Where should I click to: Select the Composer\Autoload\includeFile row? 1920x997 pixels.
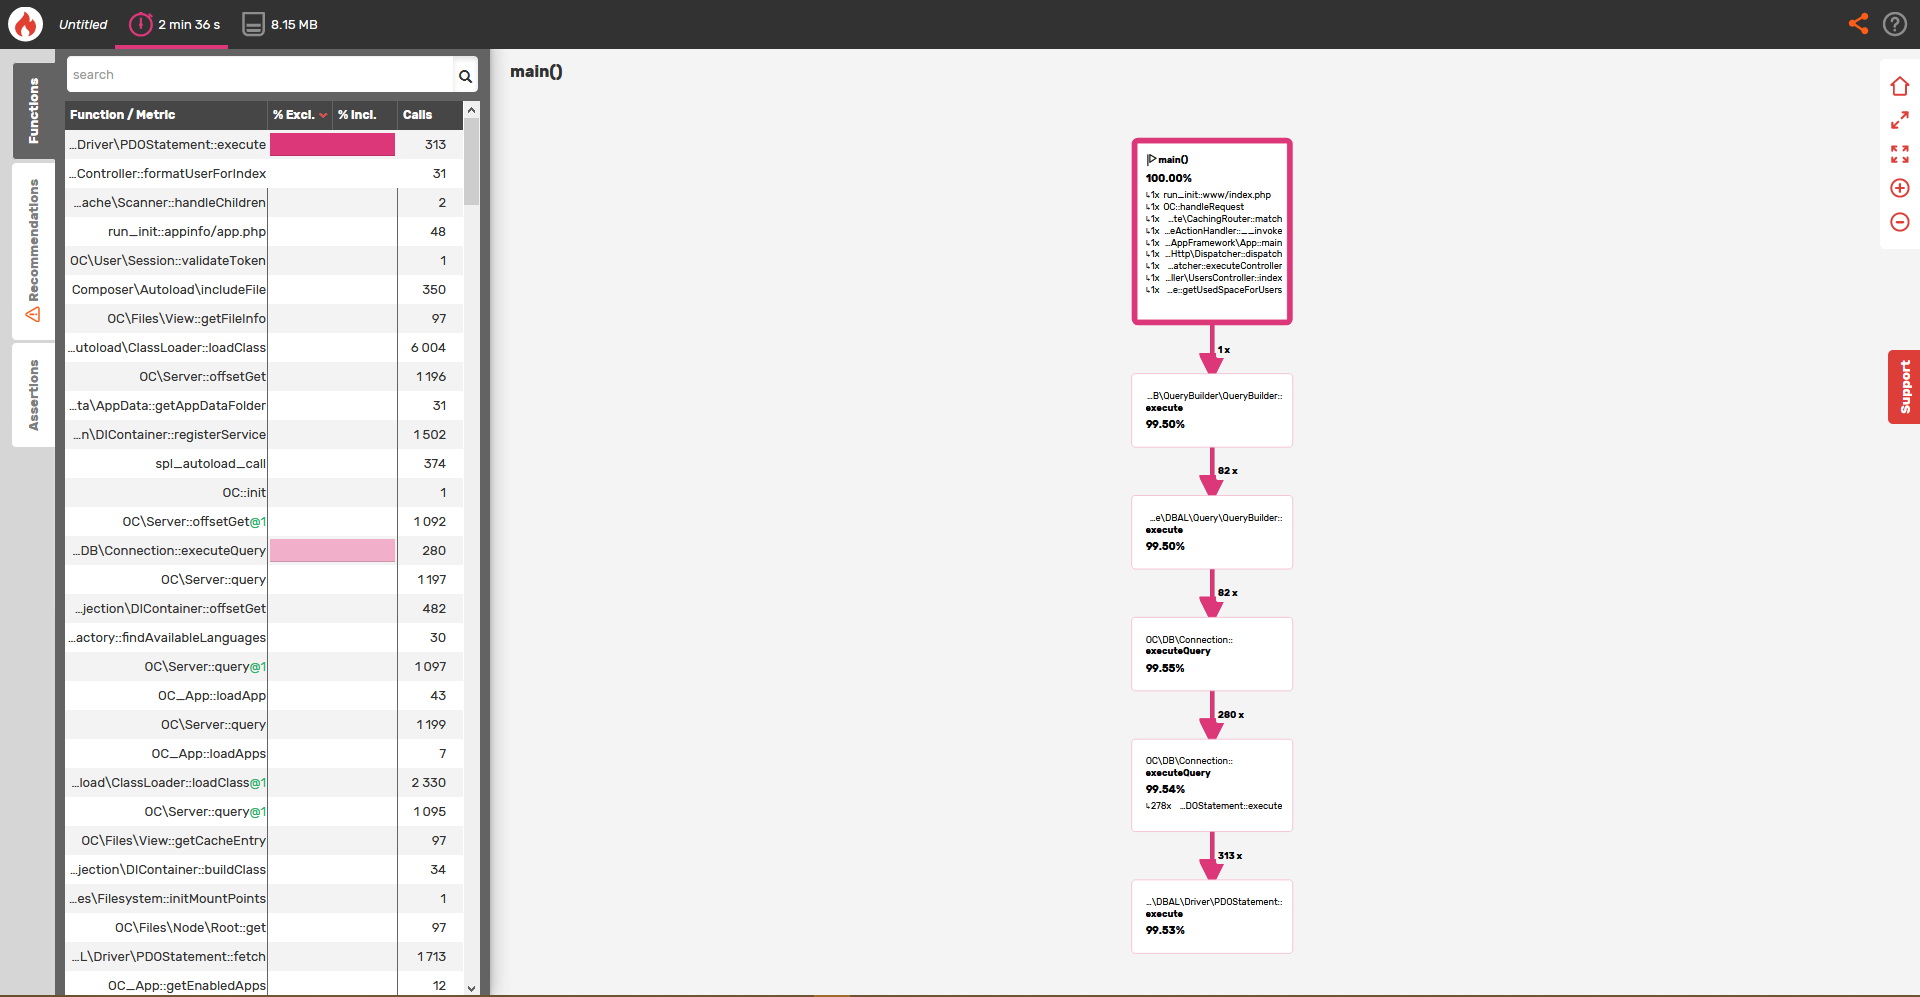[264, 290]
